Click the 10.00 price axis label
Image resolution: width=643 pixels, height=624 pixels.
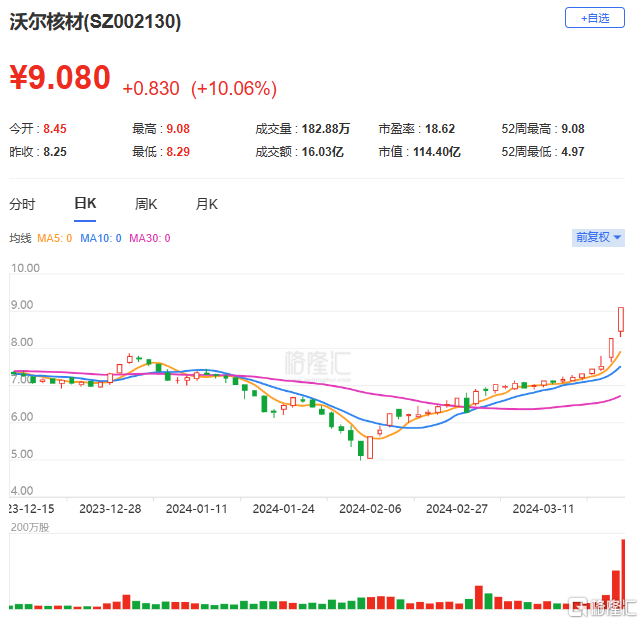click(x=25, y=268)
